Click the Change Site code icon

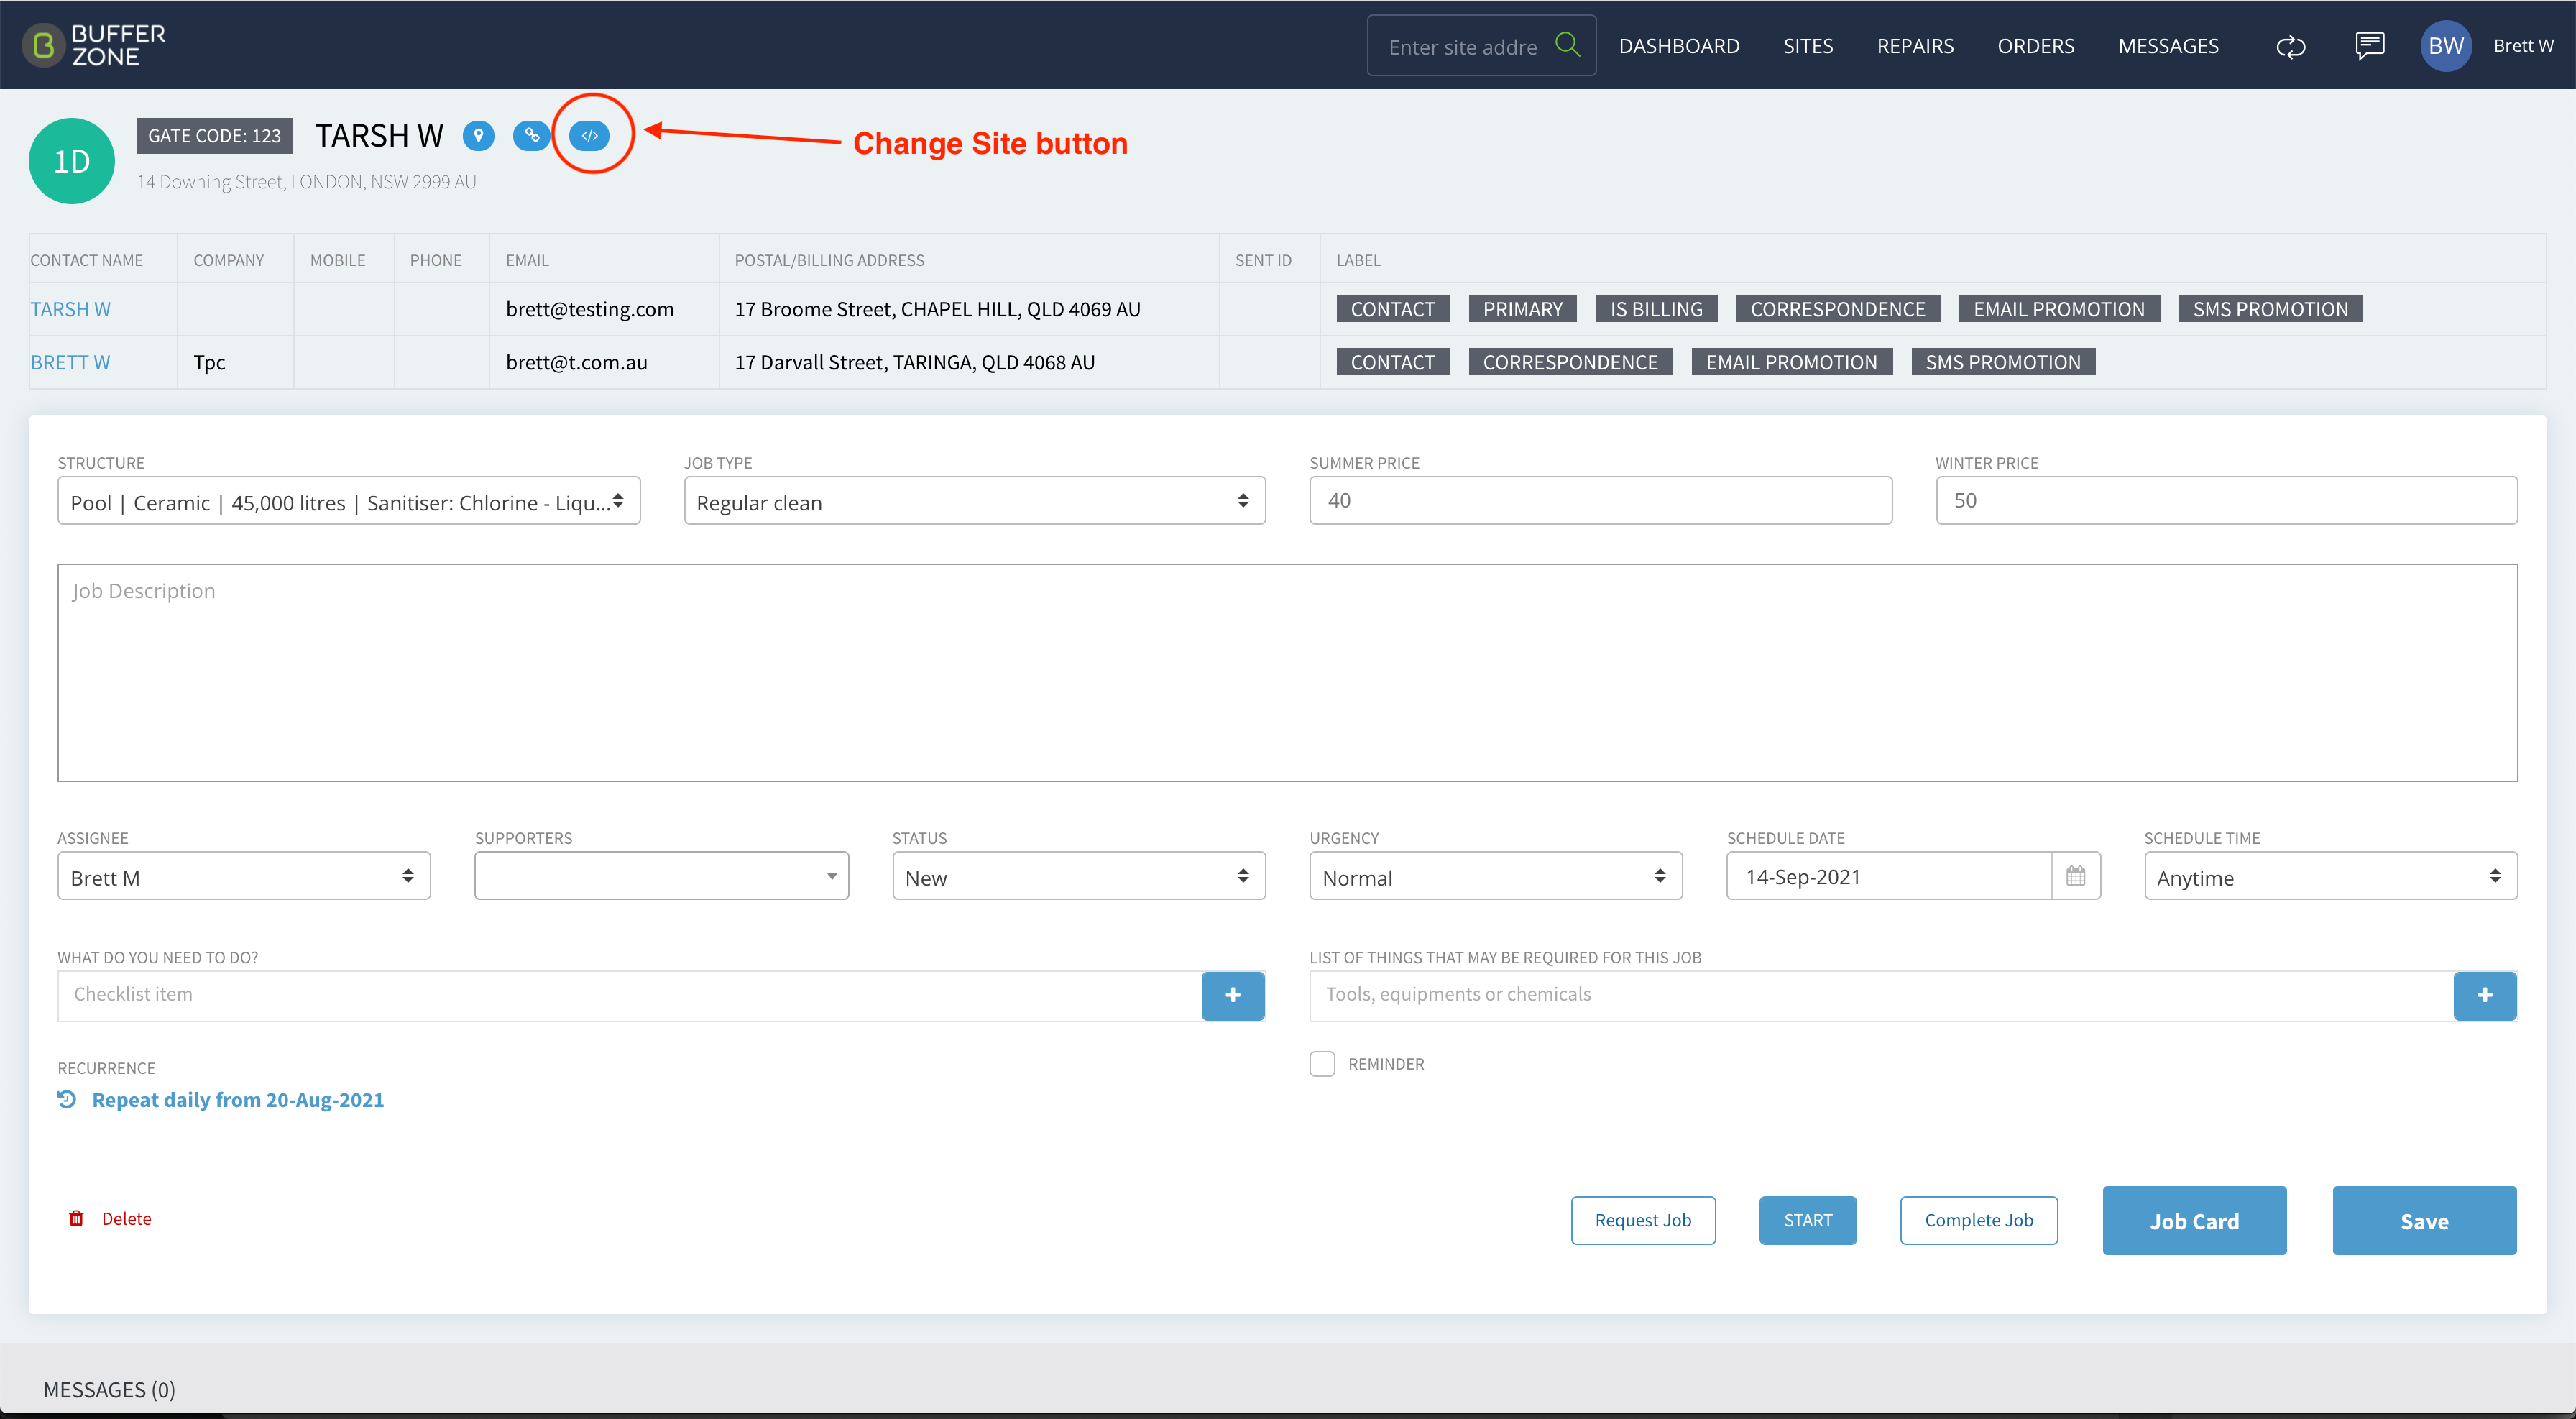pos(589,135)
